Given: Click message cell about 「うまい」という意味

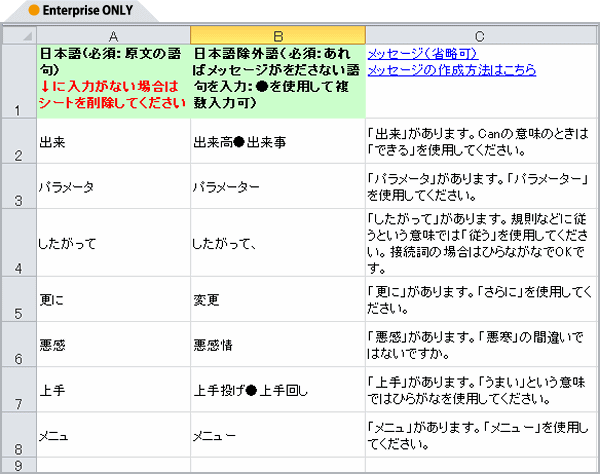Looking at the screenshot, I should [481, 389].
